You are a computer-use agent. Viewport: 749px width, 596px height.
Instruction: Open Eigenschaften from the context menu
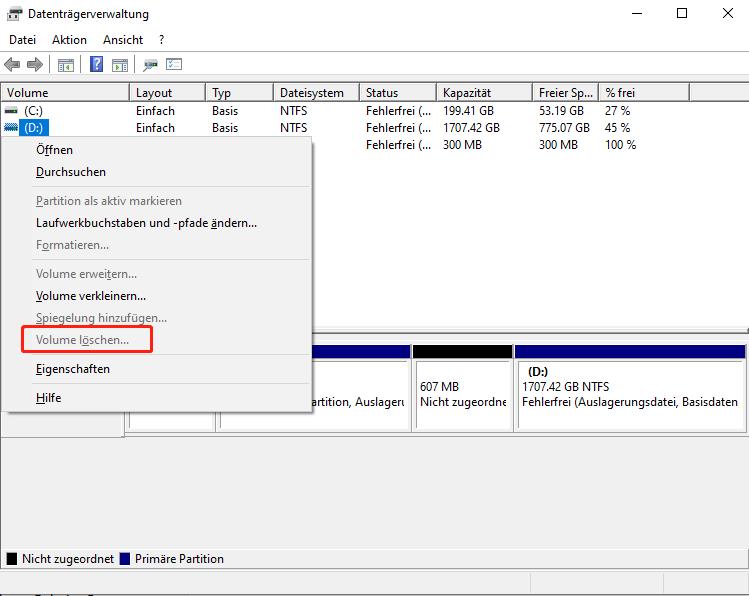pos(73,369)
